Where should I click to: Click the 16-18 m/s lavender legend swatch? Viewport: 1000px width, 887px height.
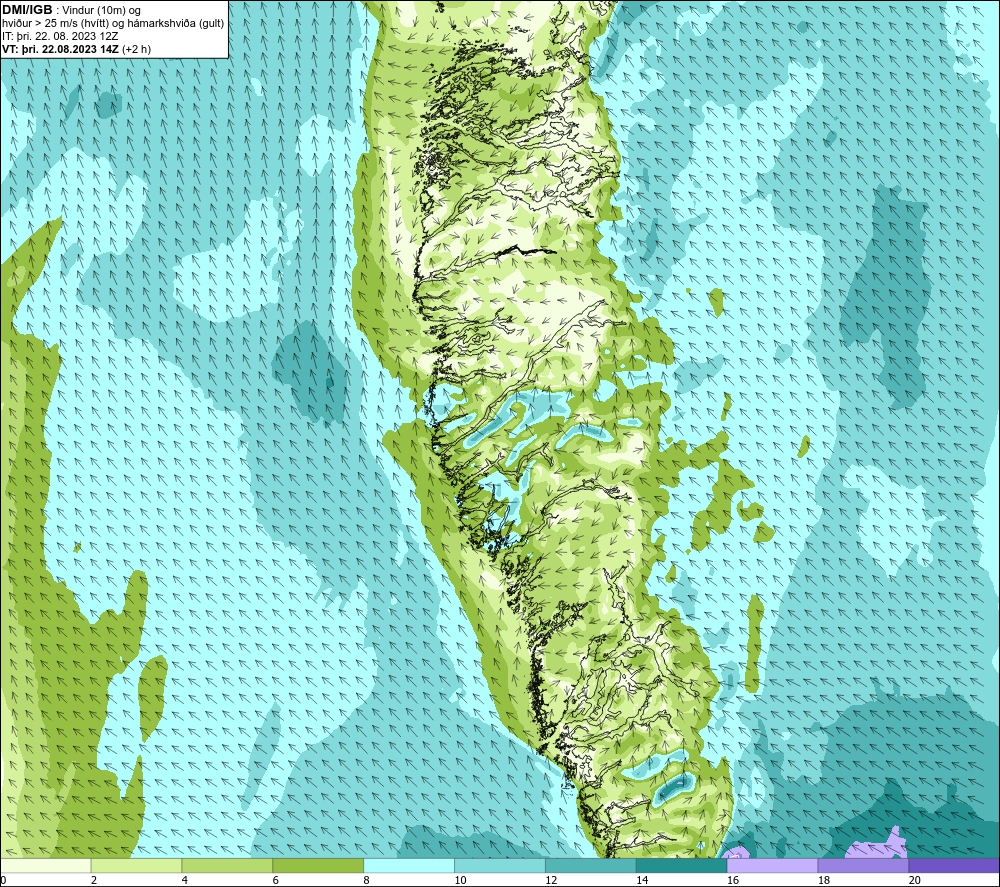pos(772,866)
